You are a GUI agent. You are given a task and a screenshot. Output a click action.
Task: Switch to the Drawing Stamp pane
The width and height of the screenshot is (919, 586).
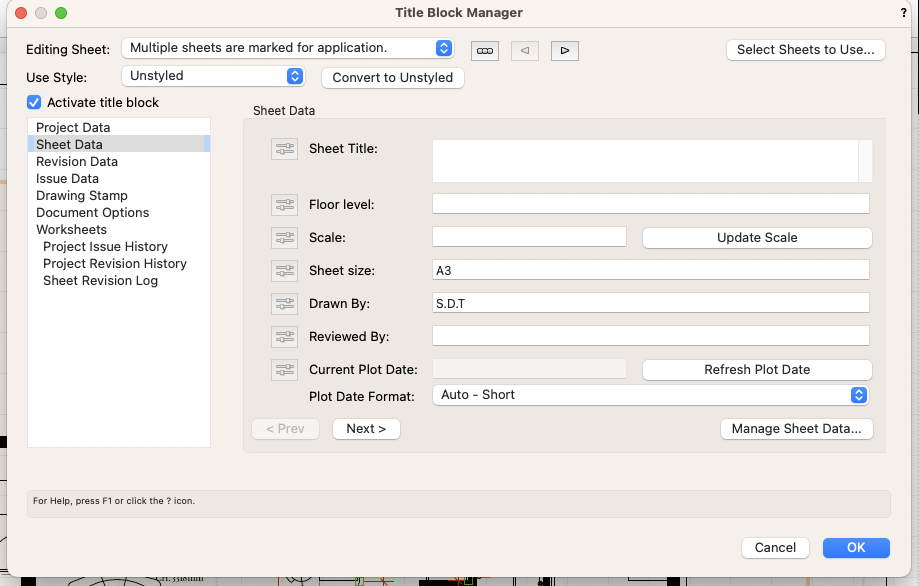(x=82, y=196)
